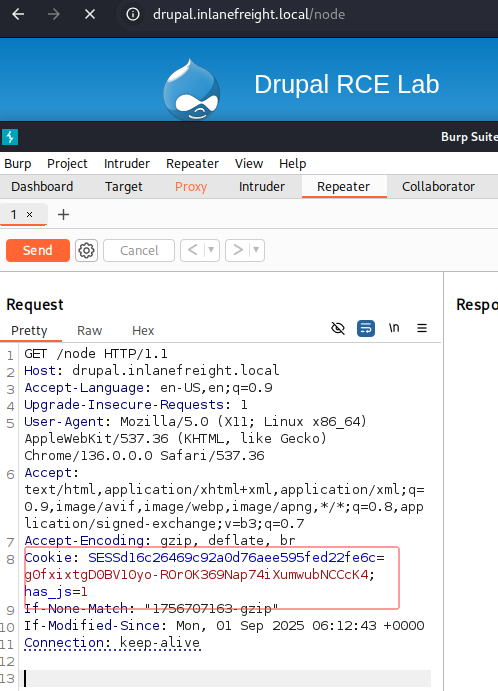Click the If-Modified-Since header line

pos(224,625)
